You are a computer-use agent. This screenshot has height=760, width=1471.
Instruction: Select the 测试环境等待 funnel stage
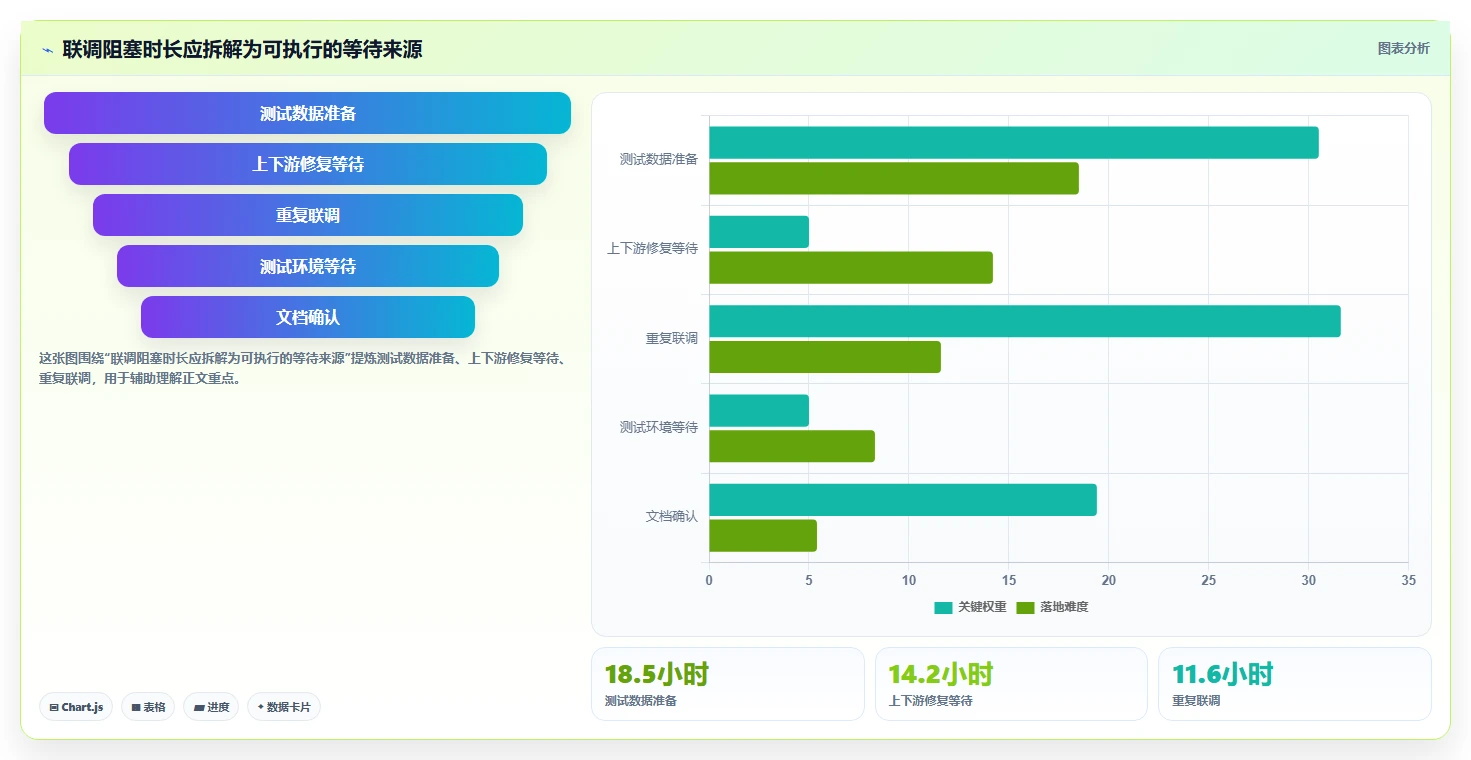307,266
